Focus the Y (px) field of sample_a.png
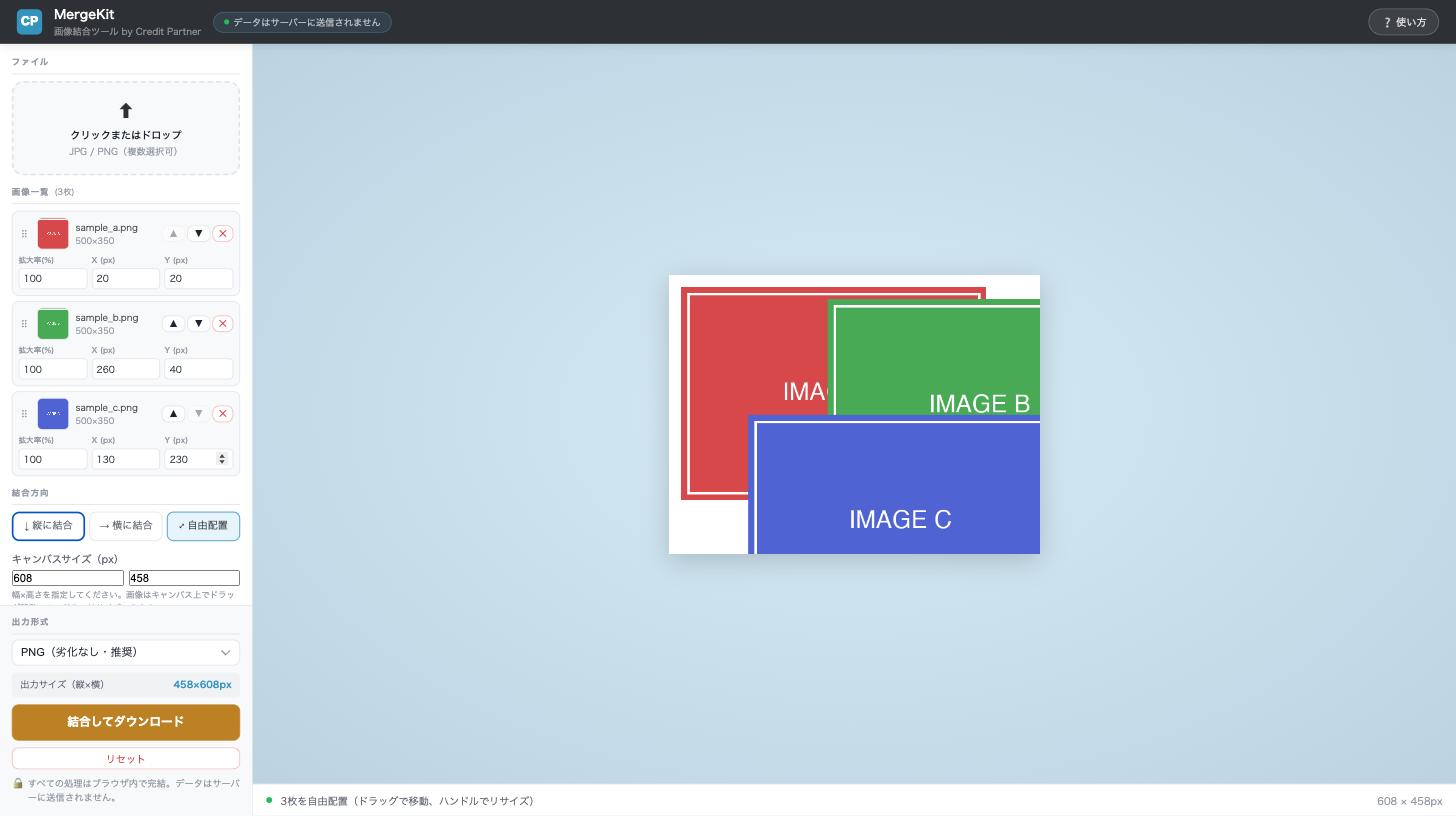 199,279
